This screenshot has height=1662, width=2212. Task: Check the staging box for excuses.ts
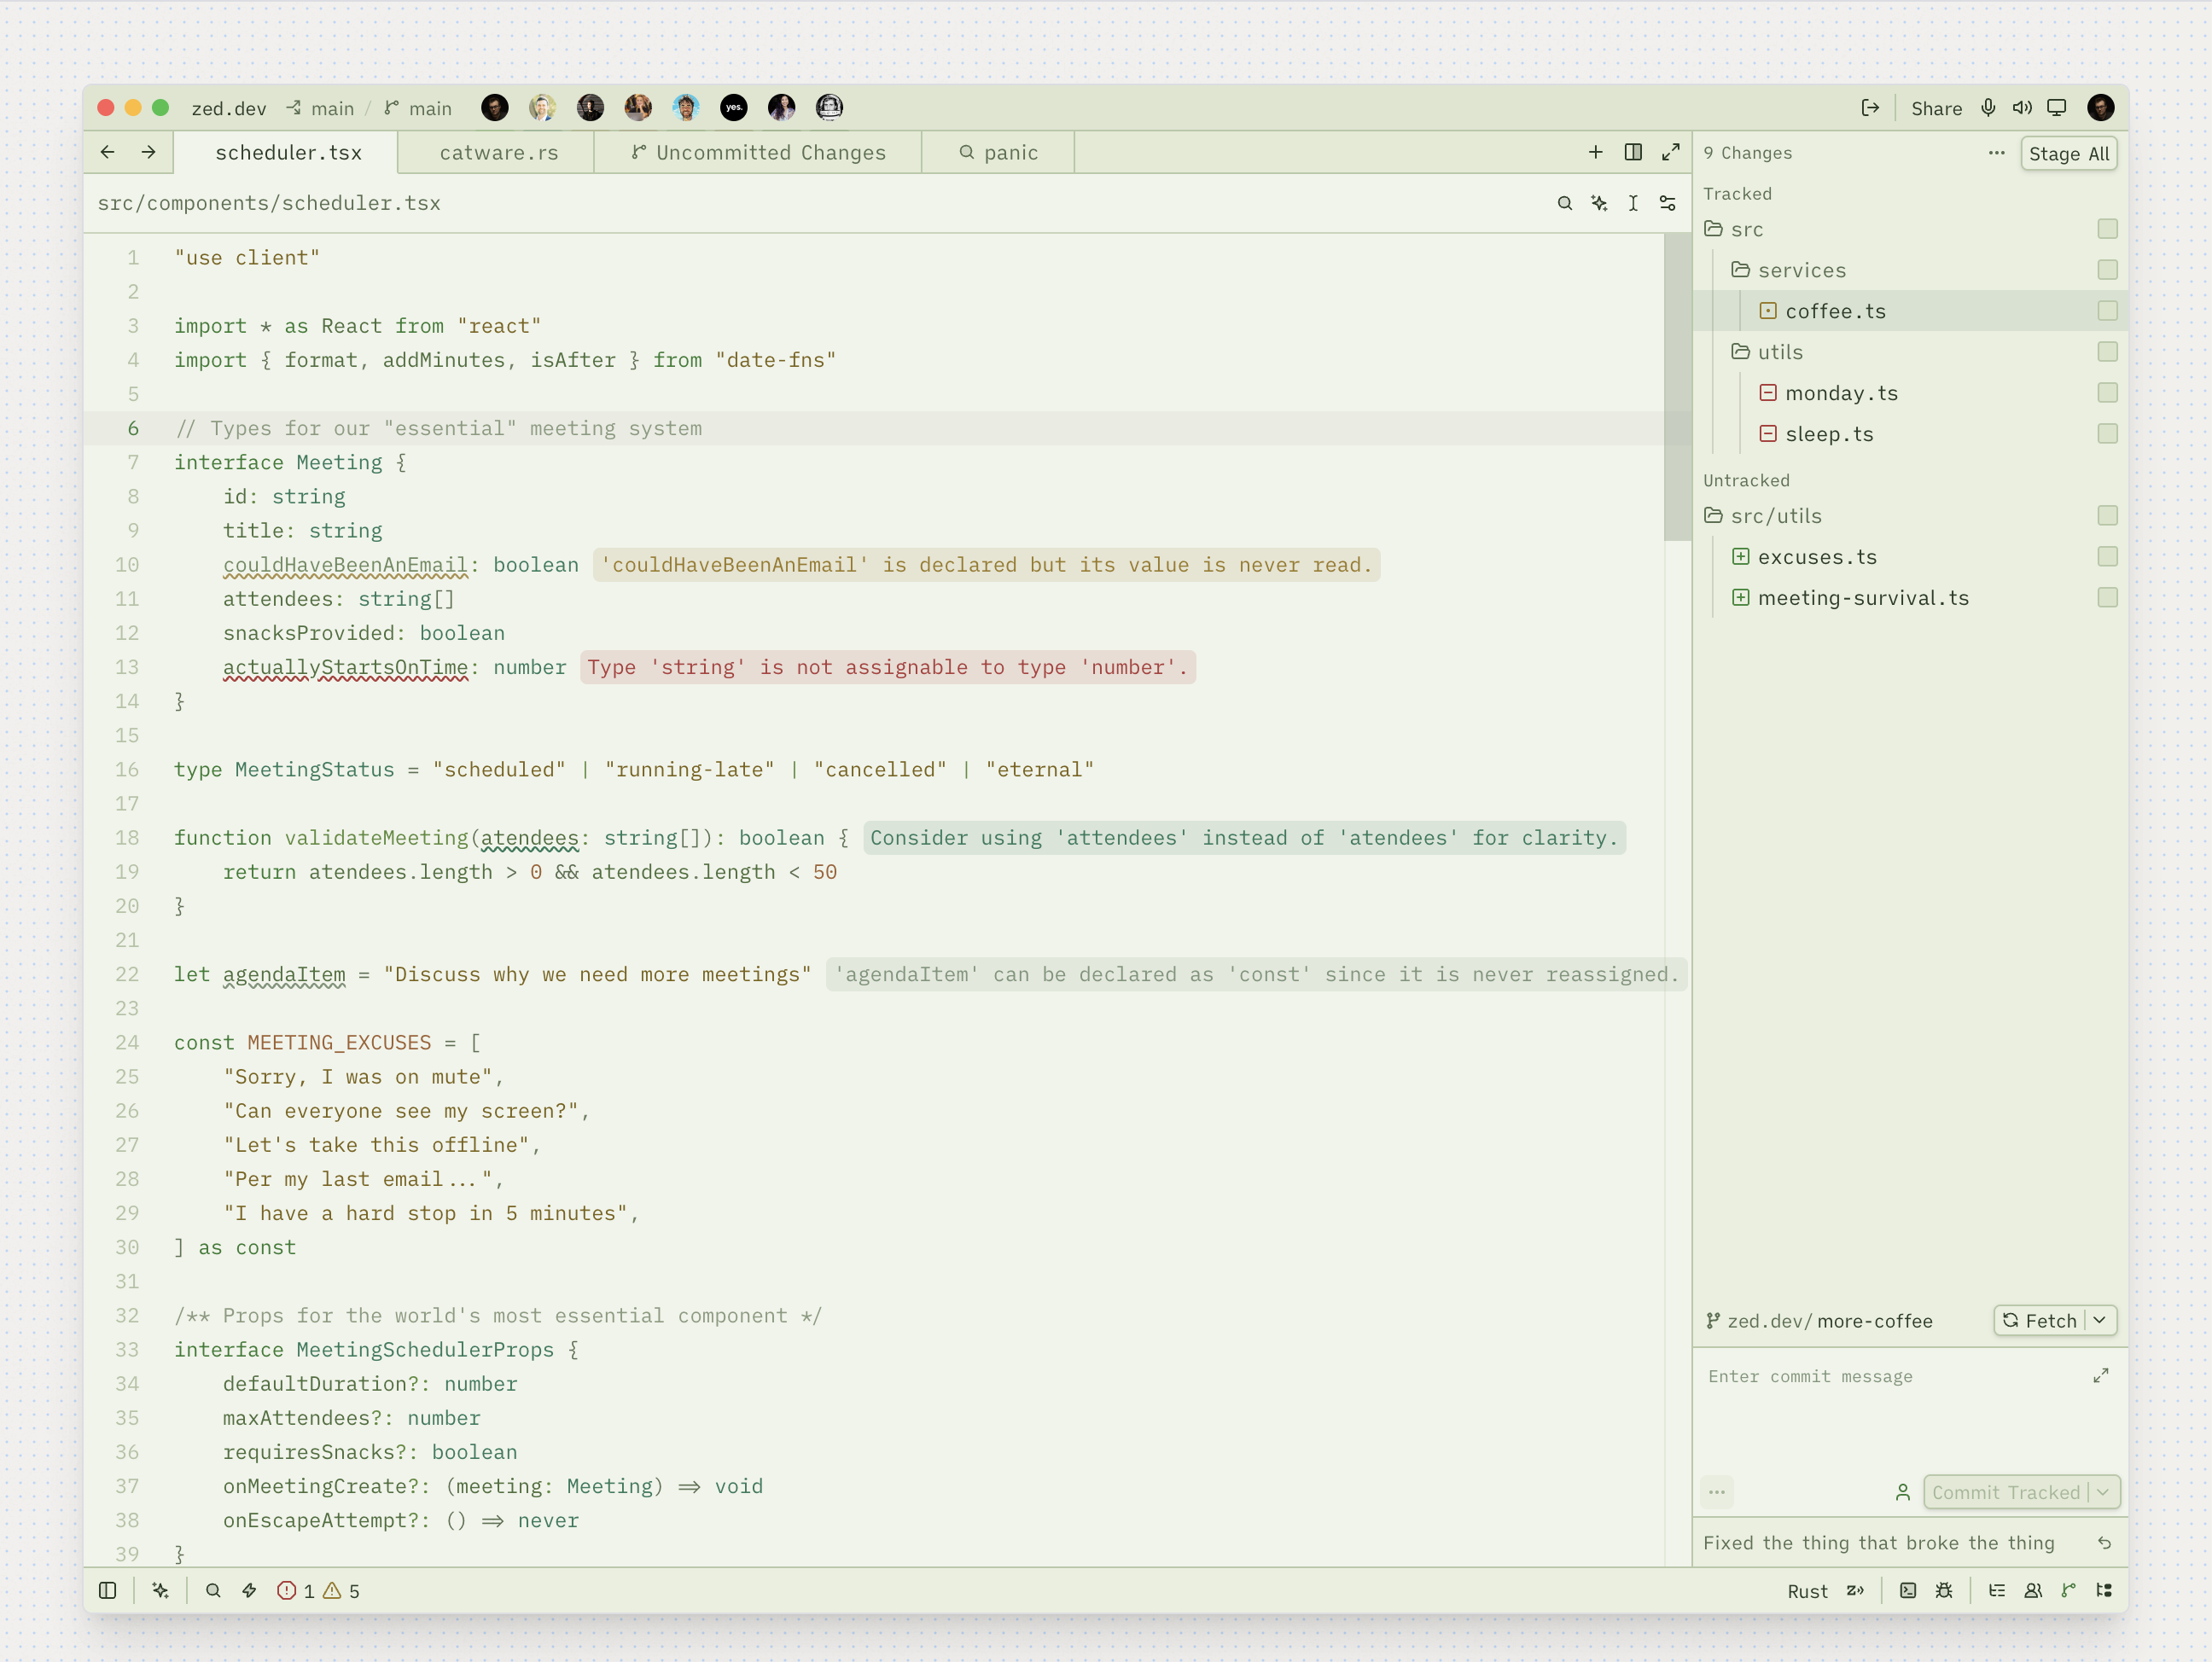[2108, 557]
